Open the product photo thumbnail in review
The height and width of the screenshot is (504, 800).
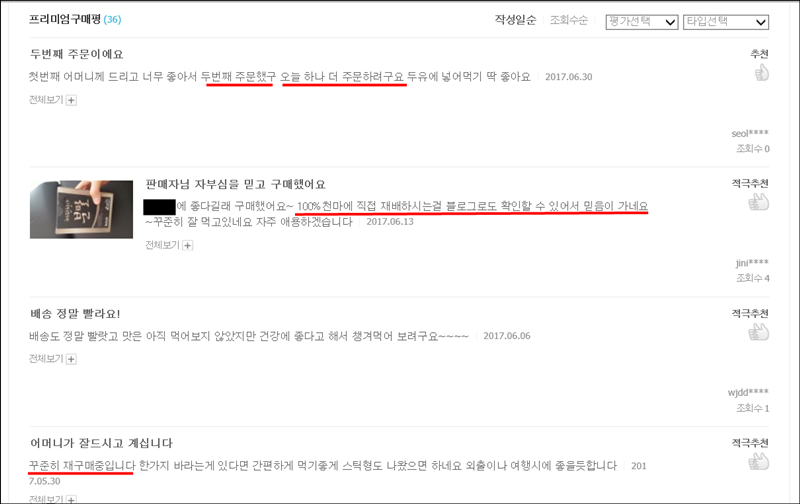81,209
